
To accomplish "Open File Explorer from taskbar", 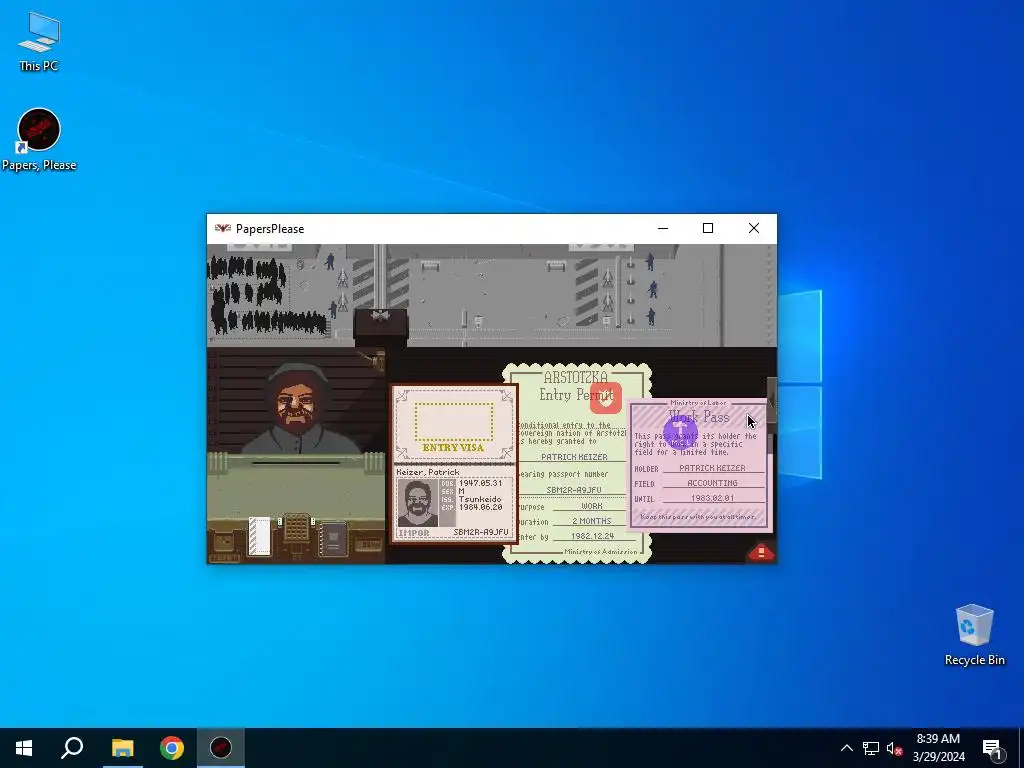I will pos(122,748).
